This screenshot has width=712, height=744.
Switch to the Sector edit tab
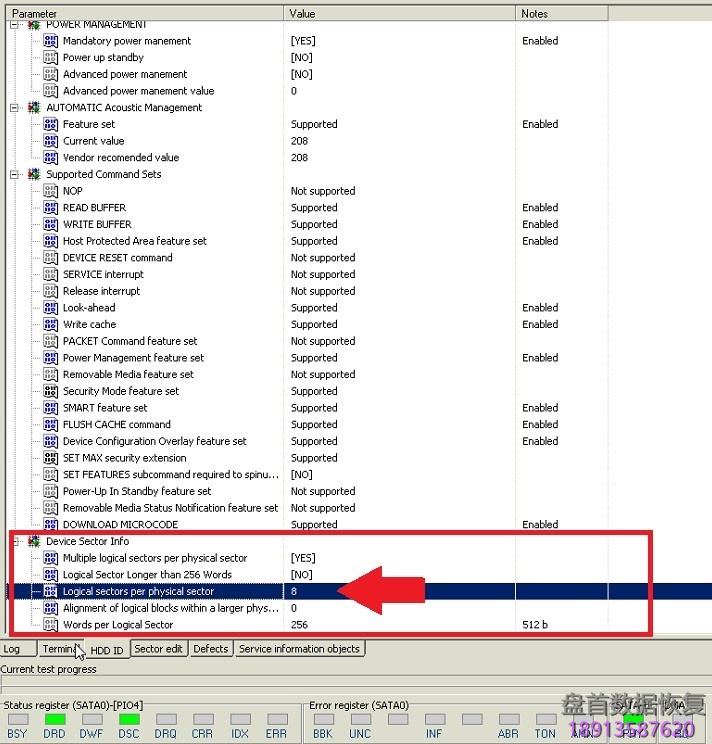(x=158, y=649)
